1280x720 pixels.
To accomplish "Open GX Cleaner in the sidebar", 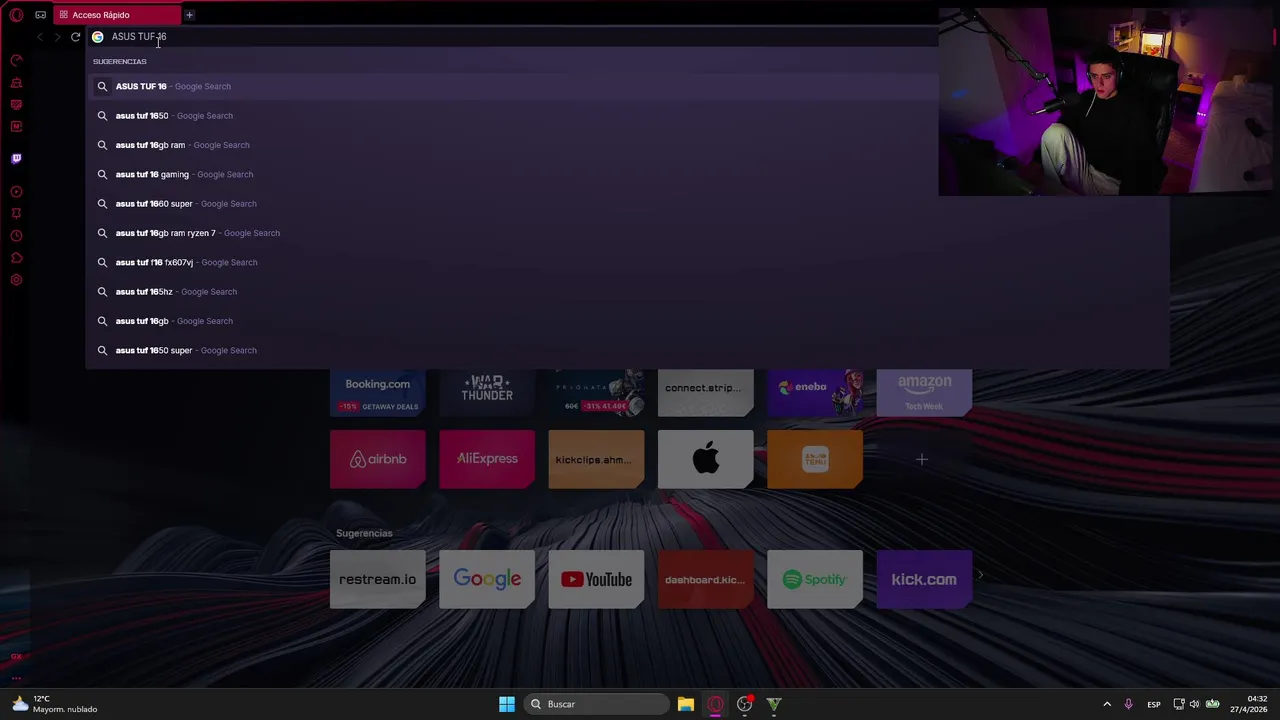I will pos(16,83).
